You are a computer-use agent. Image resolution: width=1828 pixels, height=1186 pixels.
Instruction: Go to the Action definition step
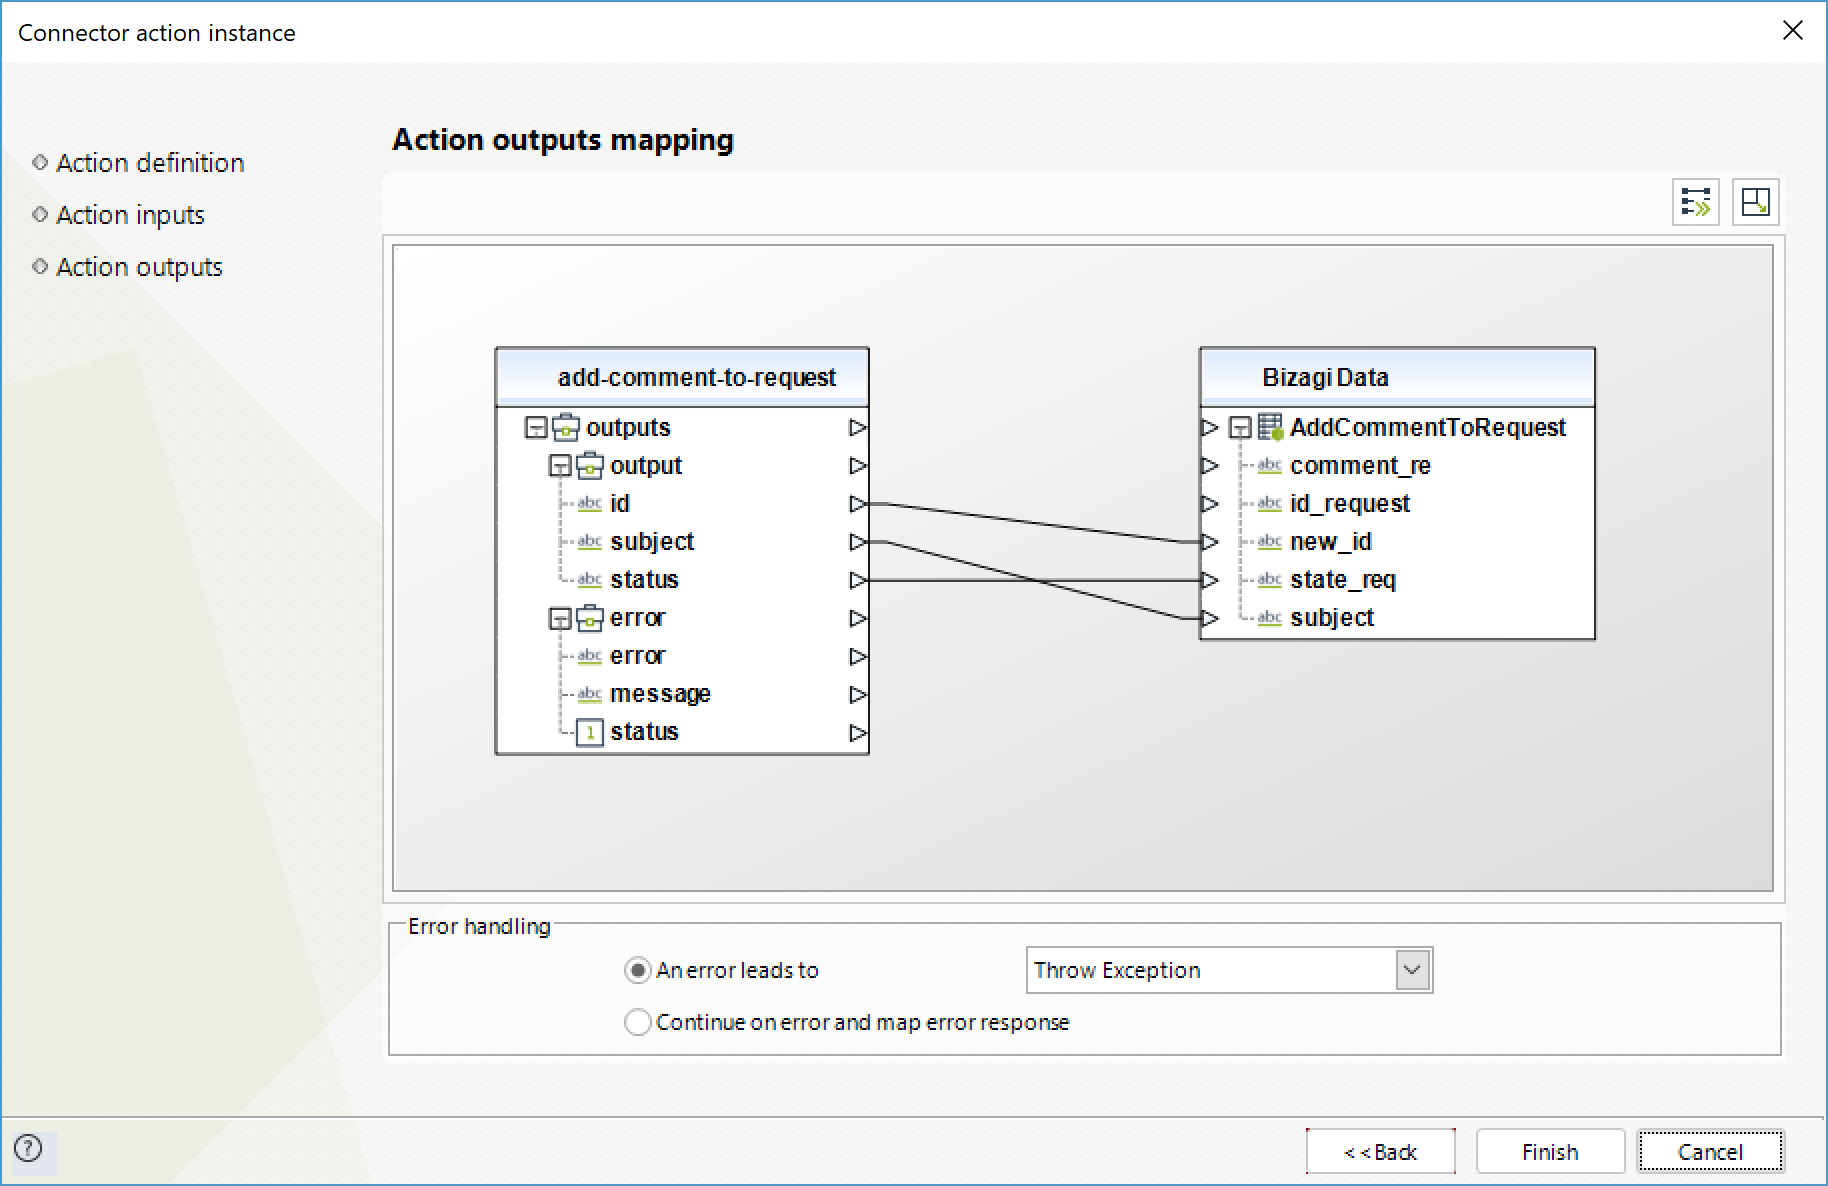tap(150, 163)
